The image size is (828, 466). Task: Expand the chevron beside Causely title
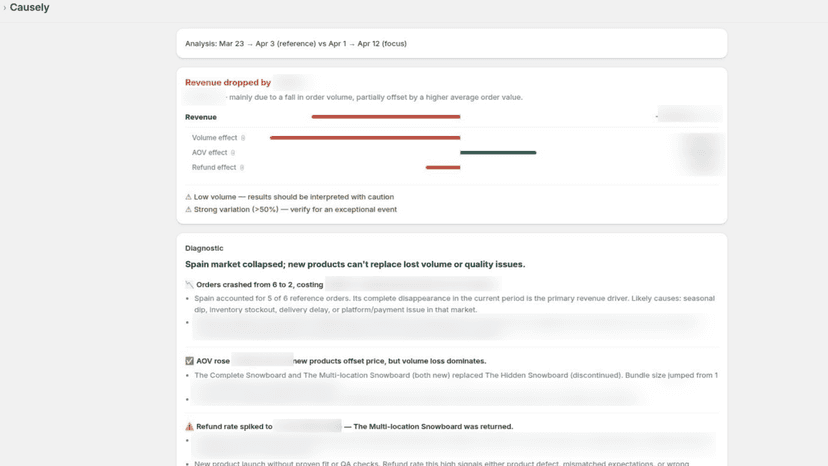[5, 8]
